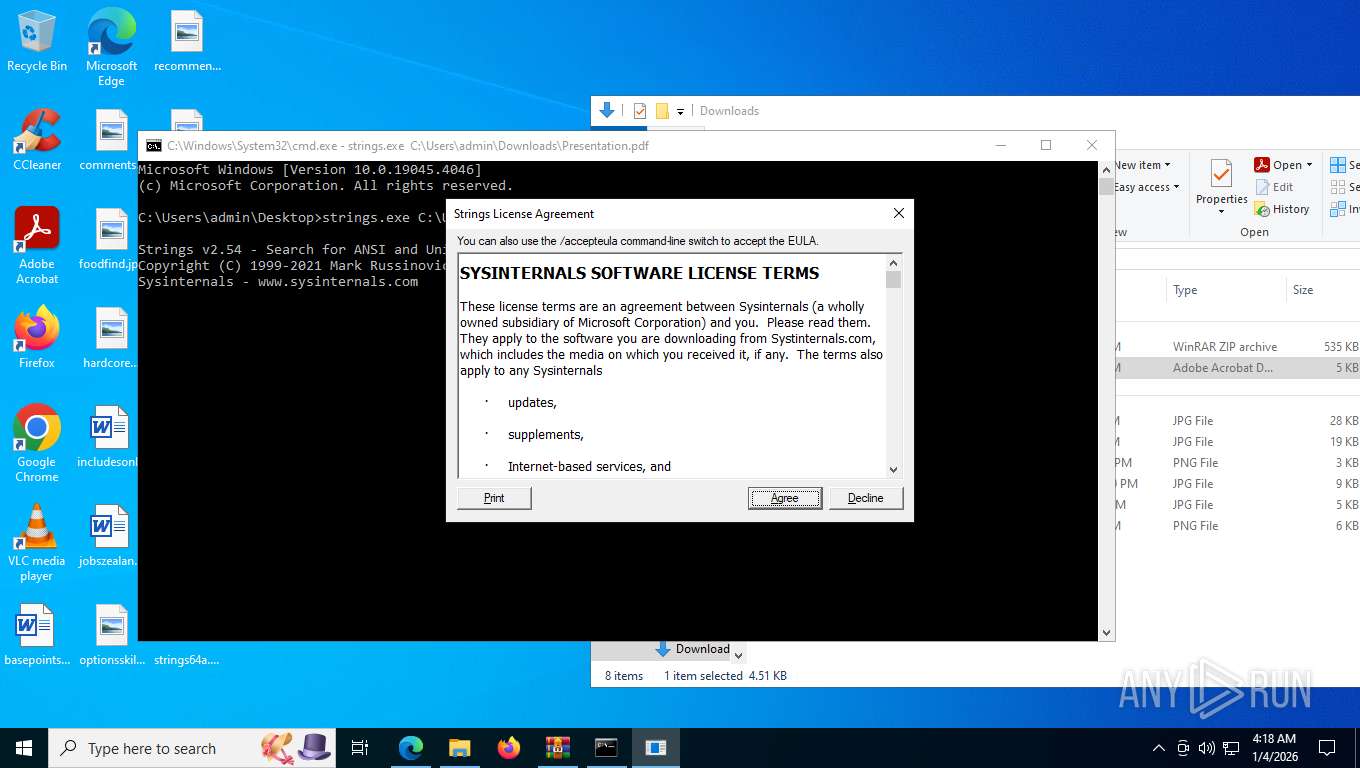
Task: Agree to the Strings license
Action: [785, 498]
